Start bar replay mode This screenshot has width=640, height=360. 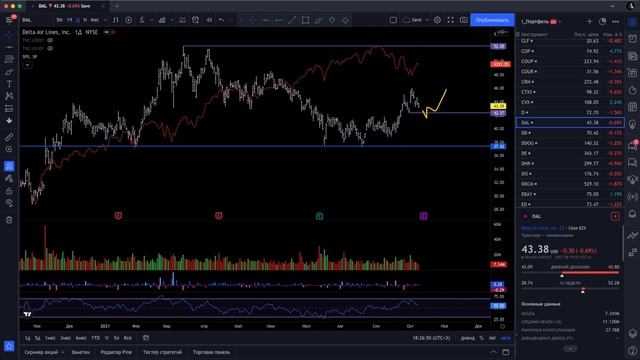[209, 20]
